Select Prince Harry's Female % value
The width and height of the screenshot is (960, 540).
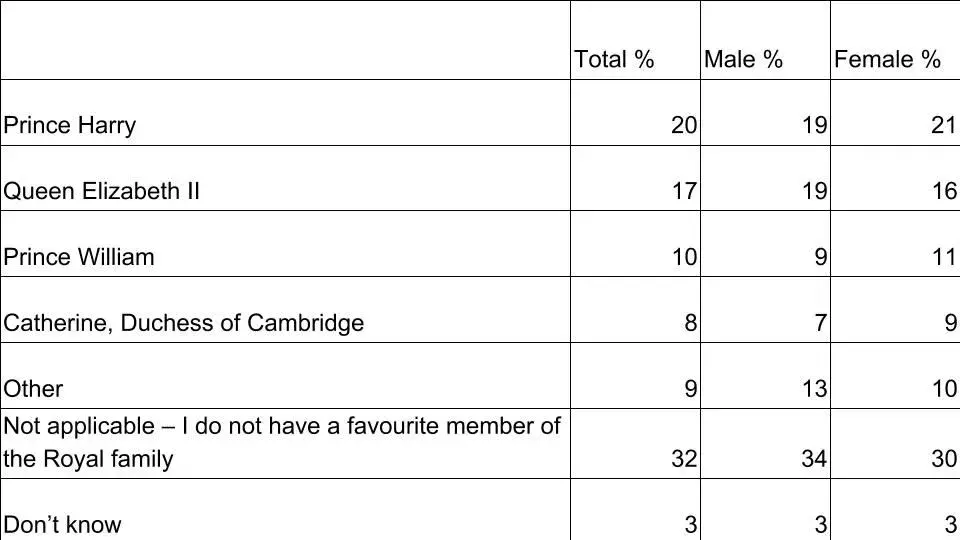tap(944, 125)
